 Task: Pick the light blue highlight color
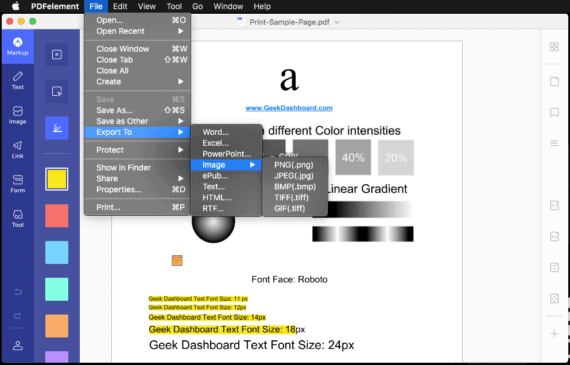click(57, 252)
